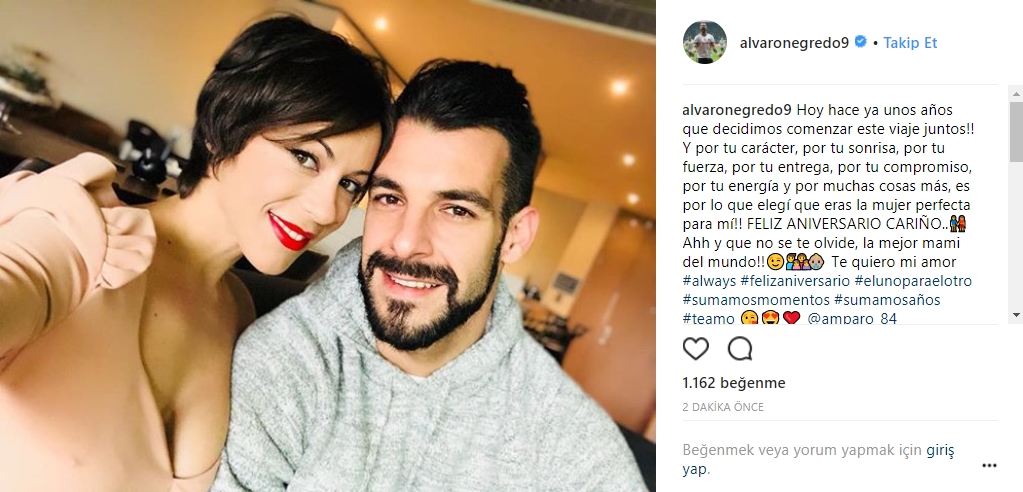Open the alvaronegredo9 username in header
The image size is (1023, 492).
(793, 43)
